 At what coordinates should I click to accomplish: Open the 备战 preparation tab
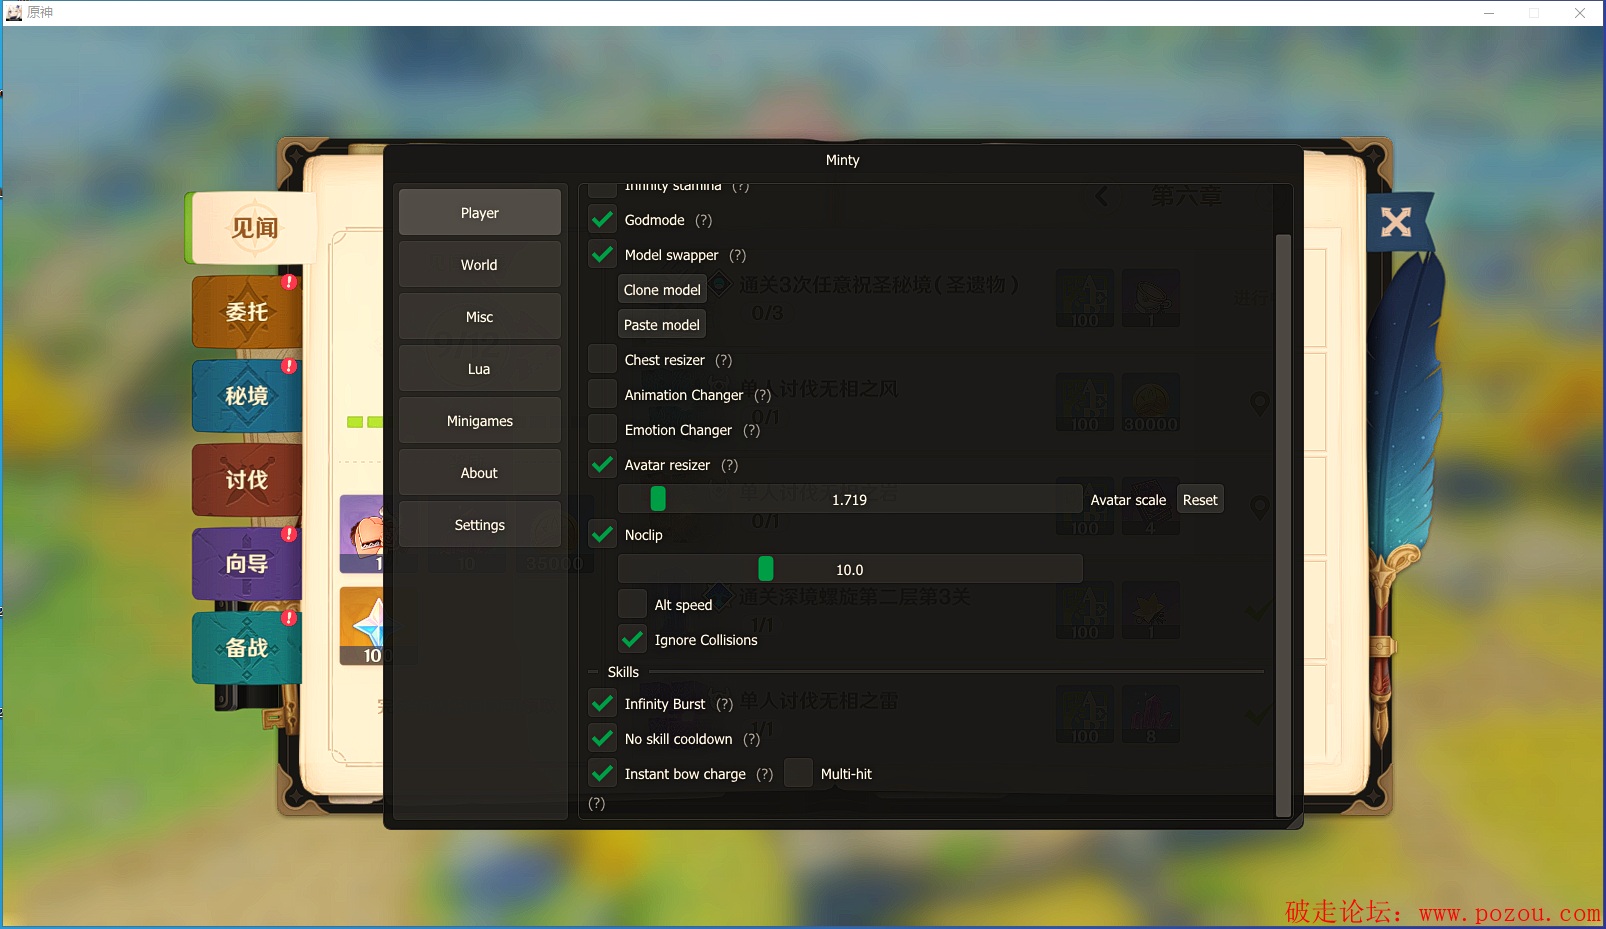click(x=247, y=648)
